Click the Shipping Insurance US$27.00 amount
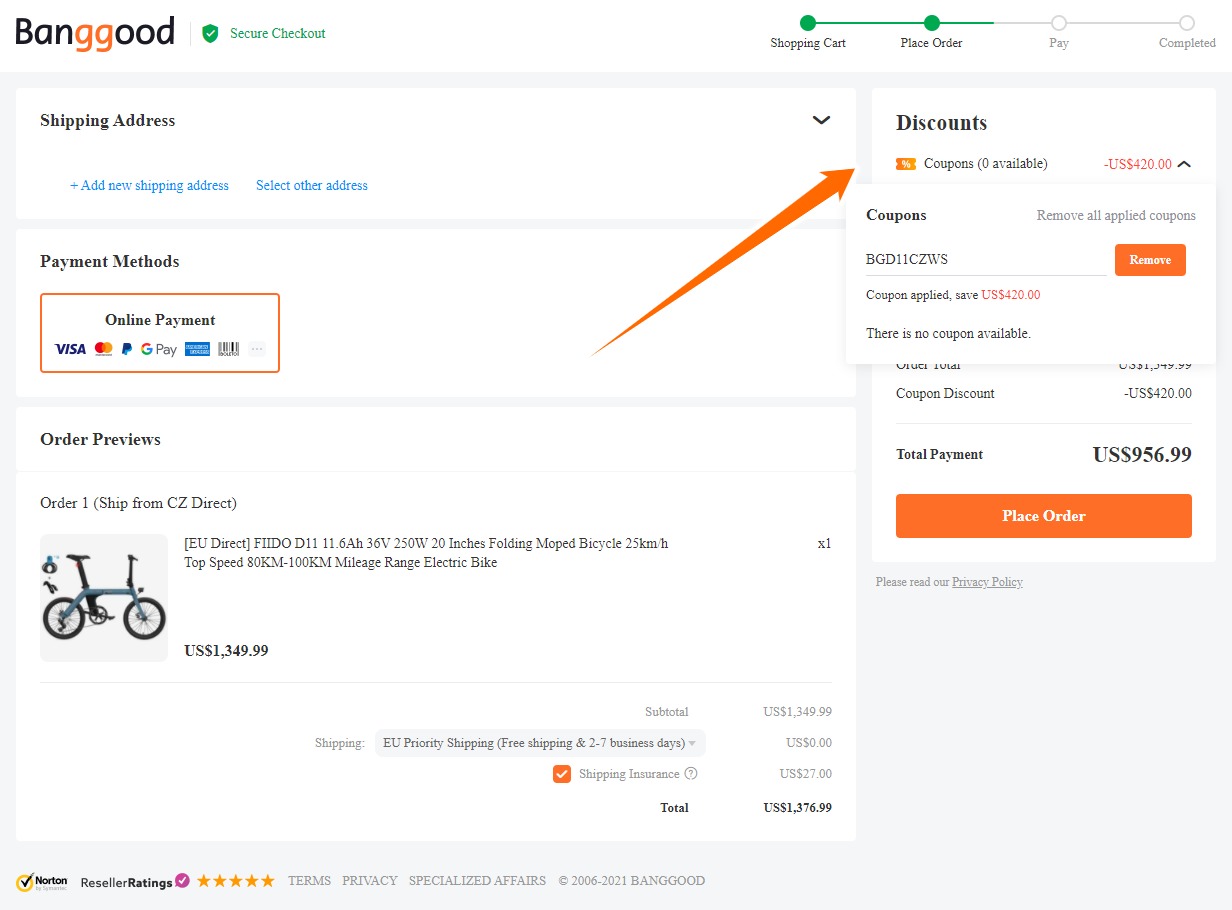 tap(805, 774)
